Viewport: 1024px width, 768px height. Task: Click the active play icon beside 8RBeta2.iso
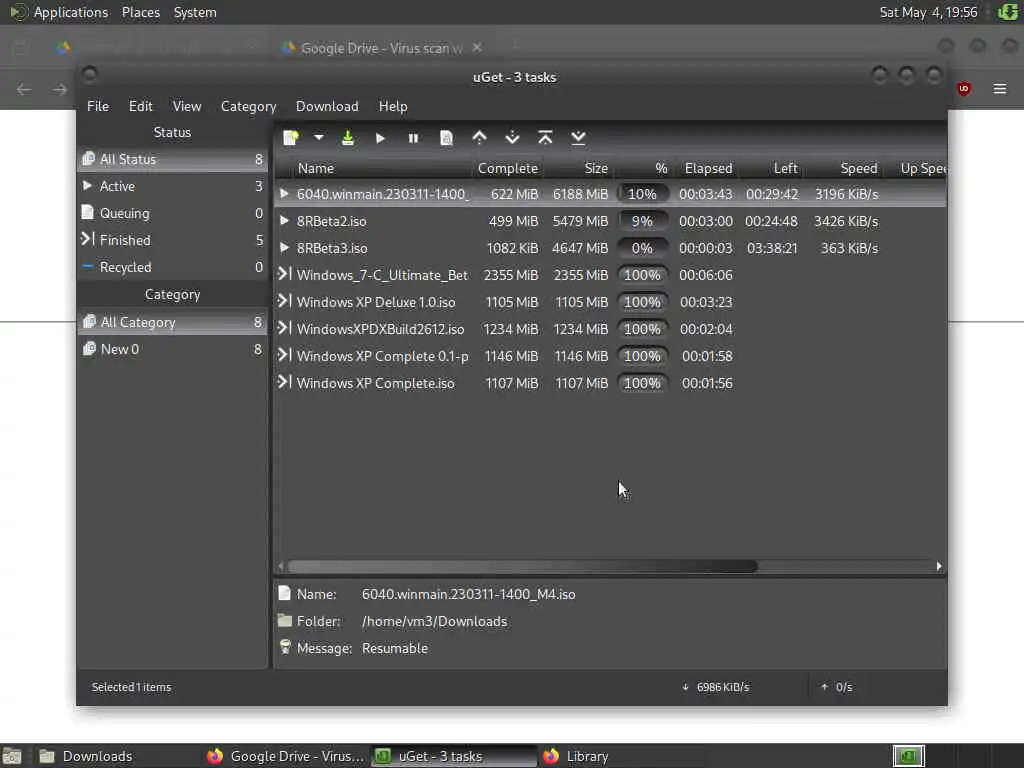pos(284,221)
